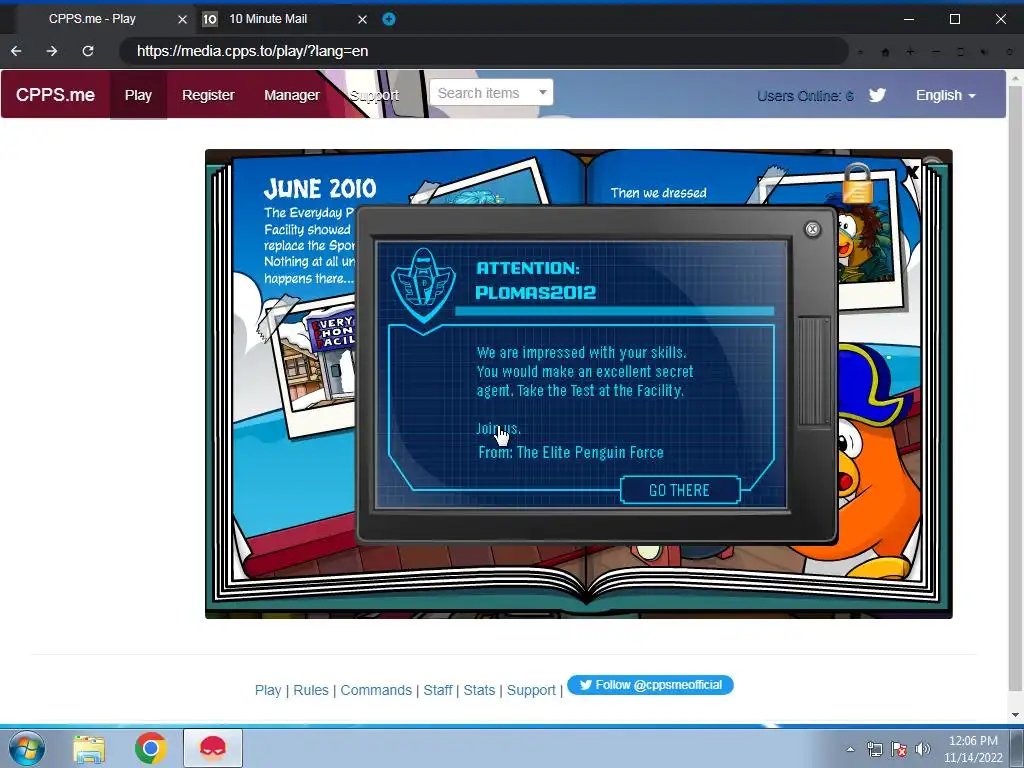Close the EPF invitation message popup
The height and width of the screenshot is (768, 1024).
pyautogui.click(x=812, y=229)
